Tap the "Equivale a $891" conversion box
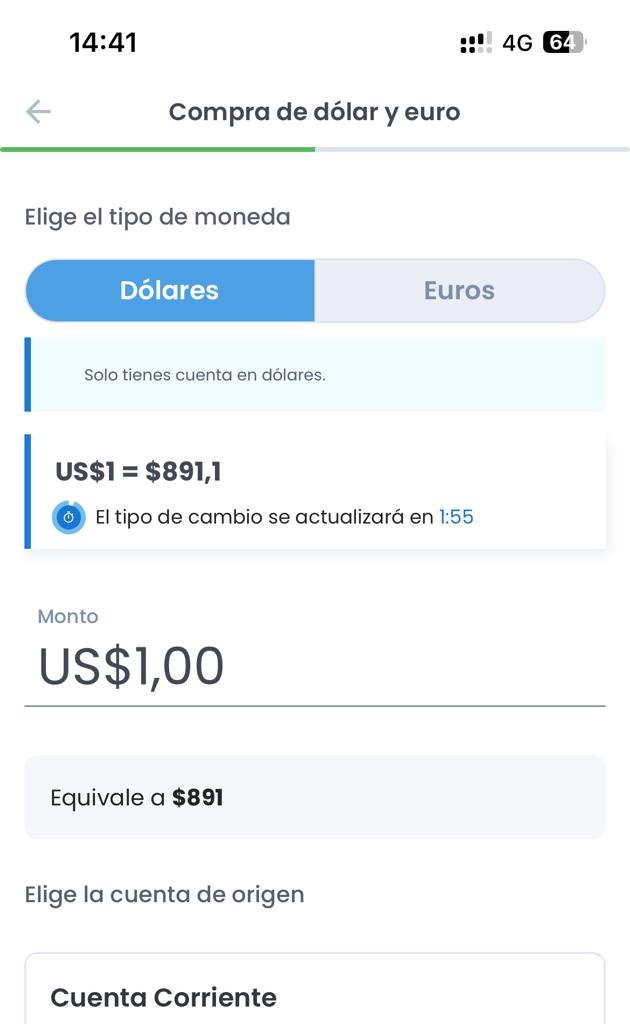The width and height of the screenshot is (630, 1024). click(314, 797)
